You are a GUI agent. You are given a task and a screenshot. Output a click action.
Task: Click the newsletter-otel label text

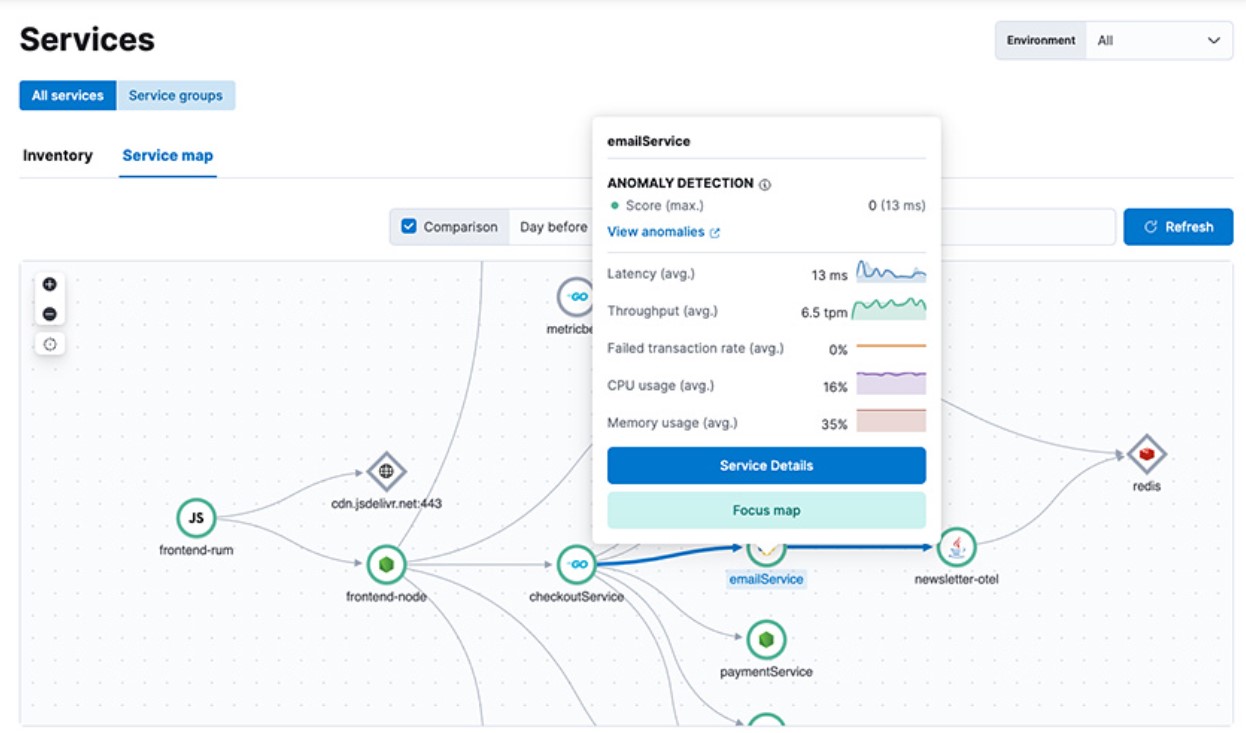(x=957, y=579)
